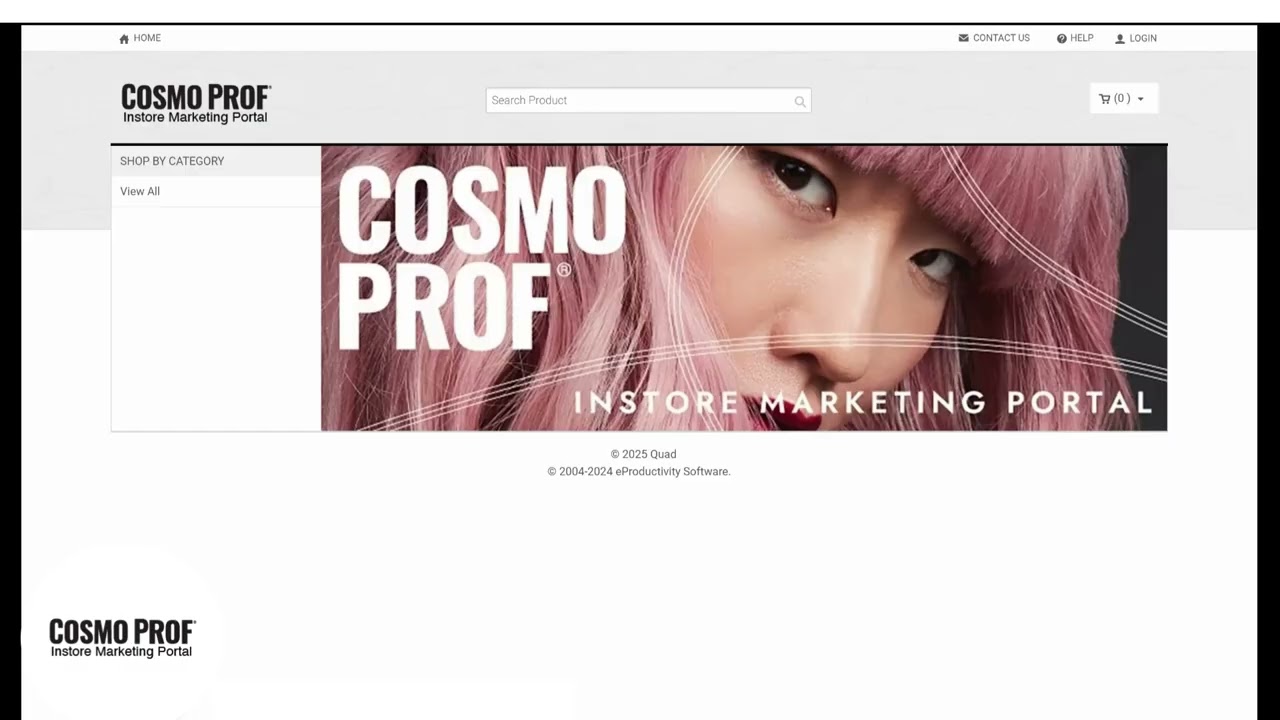
Task: Click the user icon beside Login
Action: (1120, 39)
